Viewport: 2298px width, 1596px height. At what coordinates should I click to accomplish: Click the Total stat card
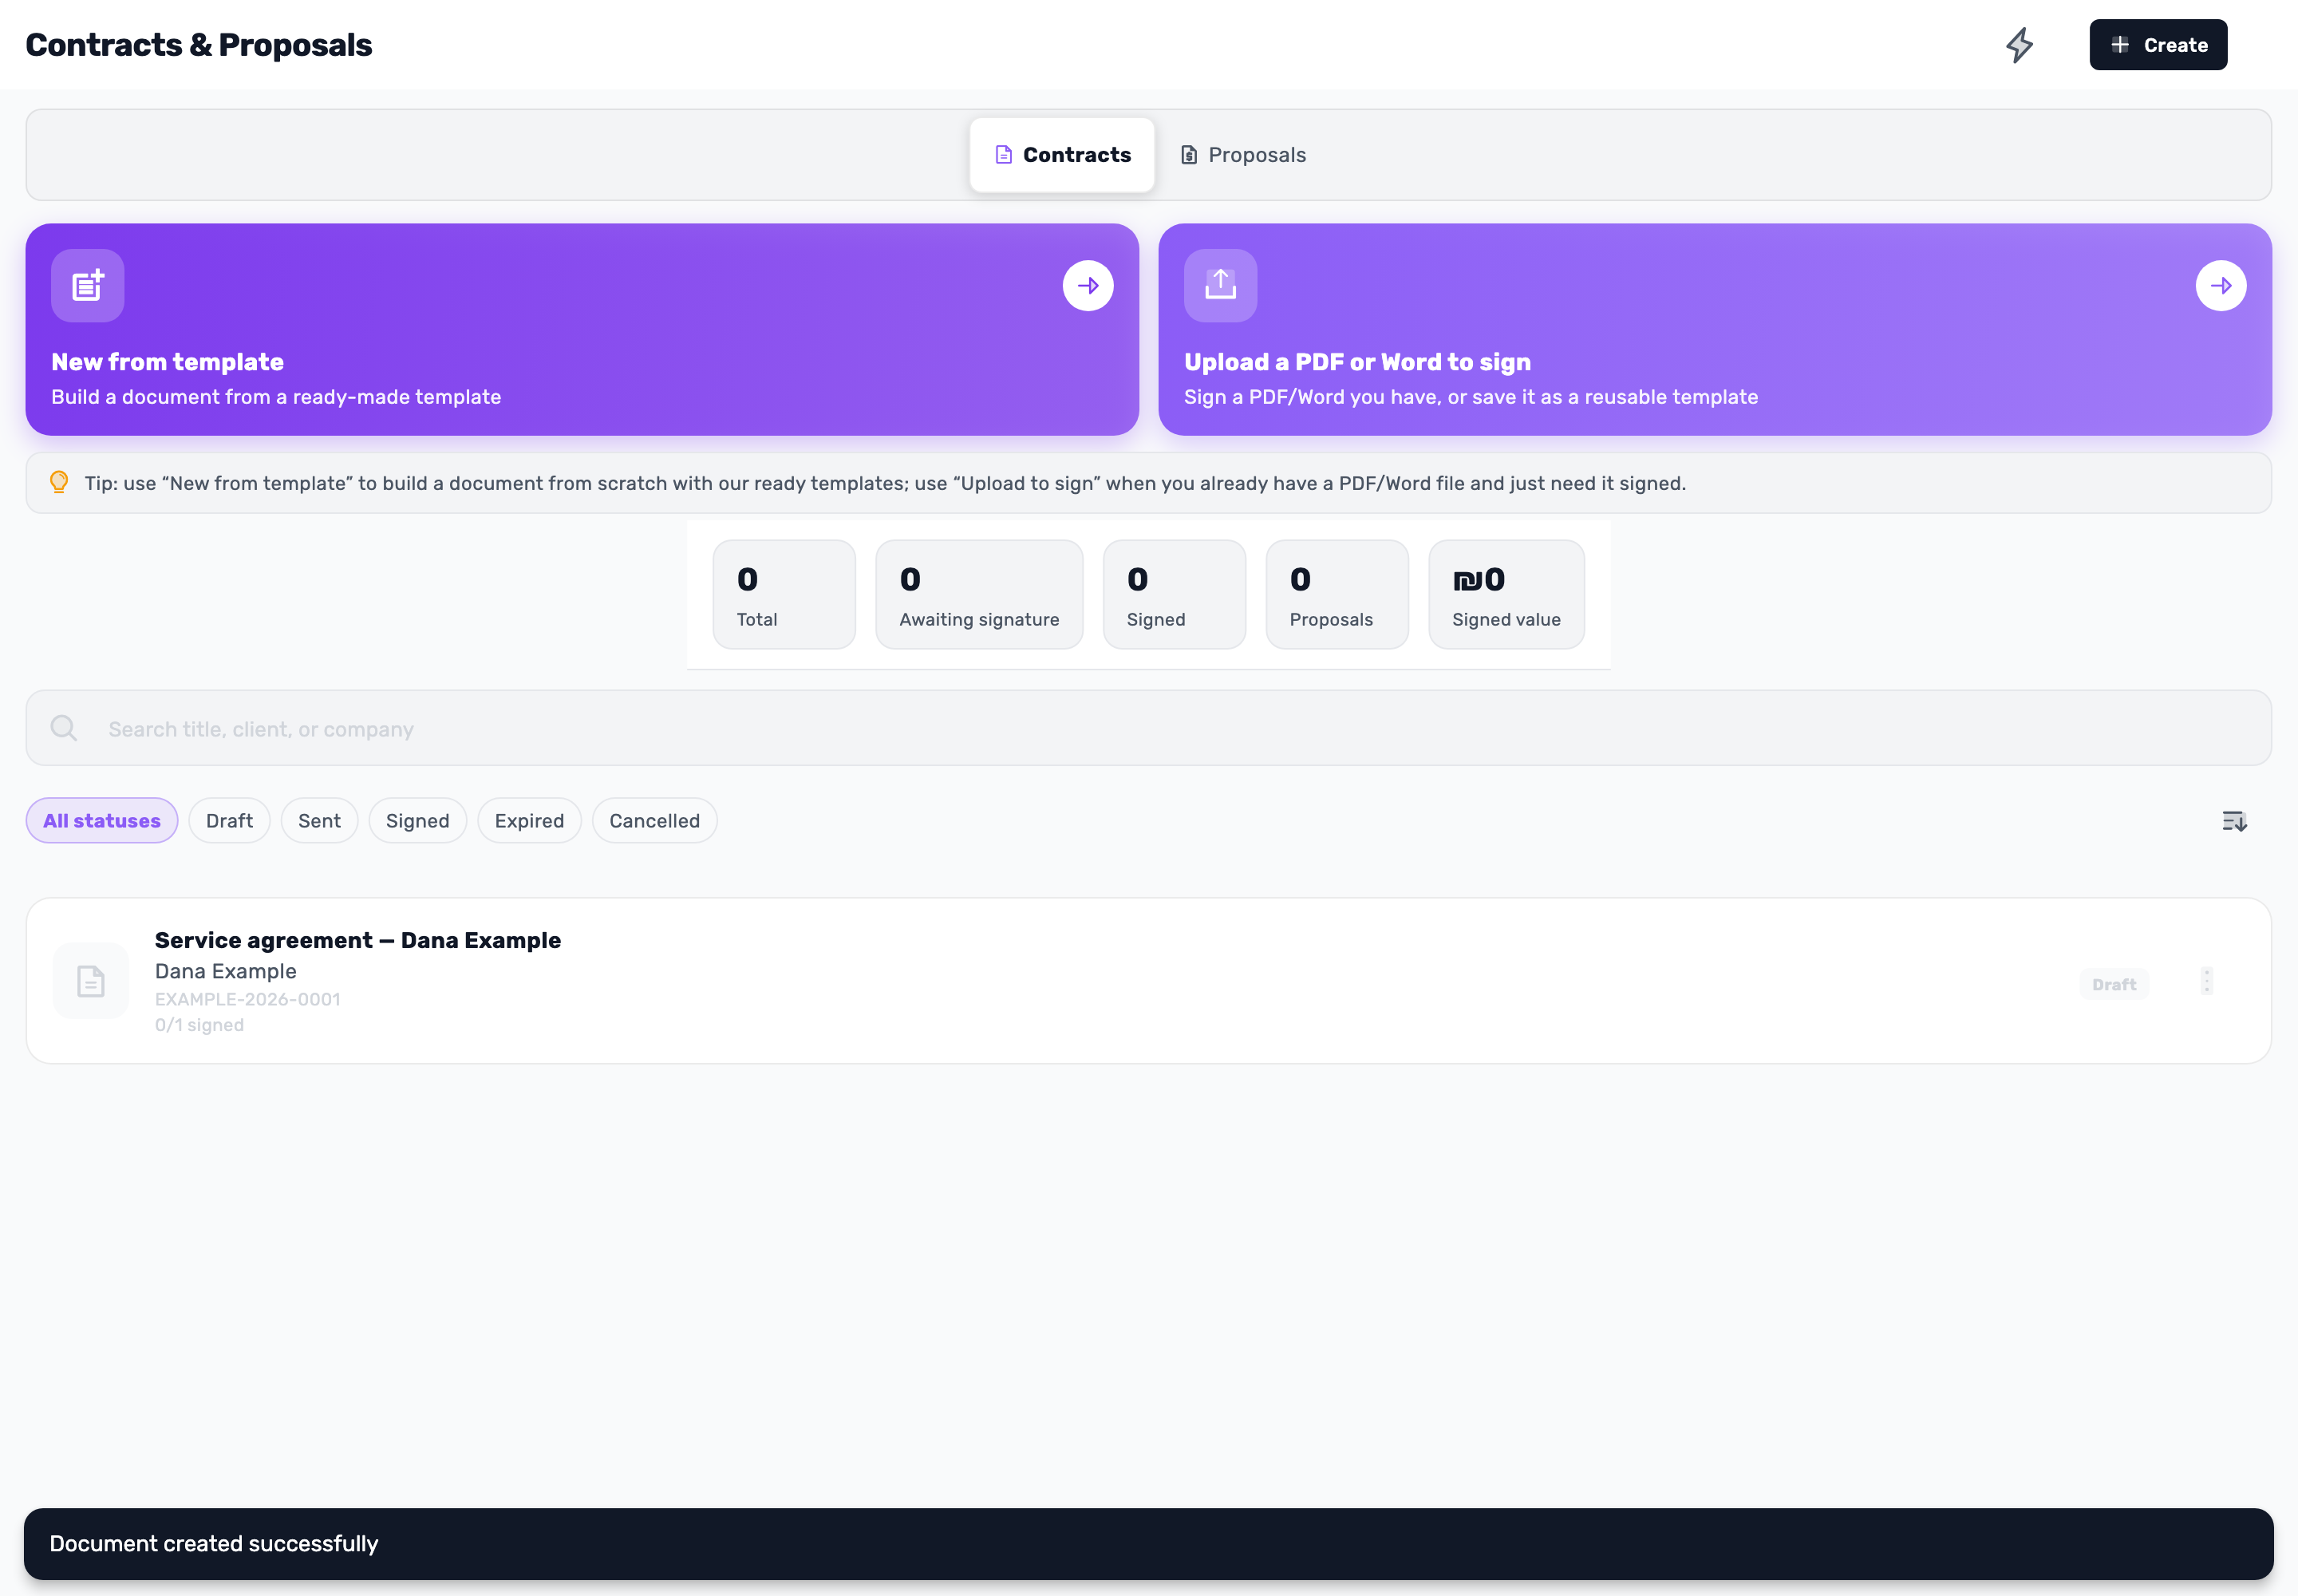(784, 595)
